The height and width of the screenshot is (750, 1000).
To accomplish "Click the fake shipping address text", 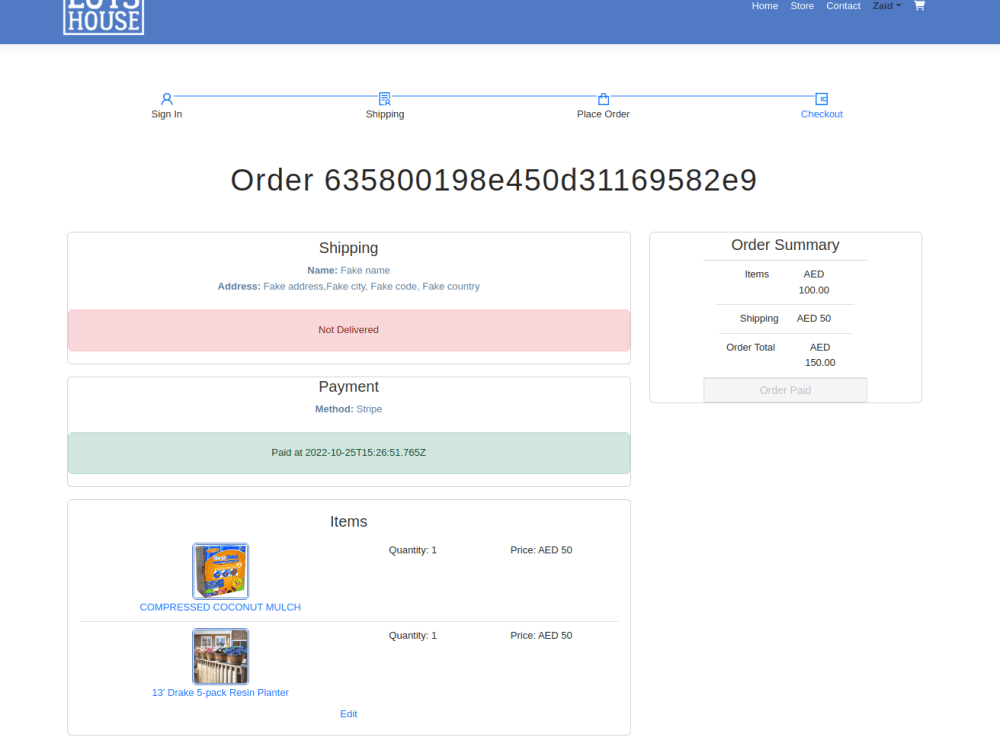I will (x=371, y=286).
